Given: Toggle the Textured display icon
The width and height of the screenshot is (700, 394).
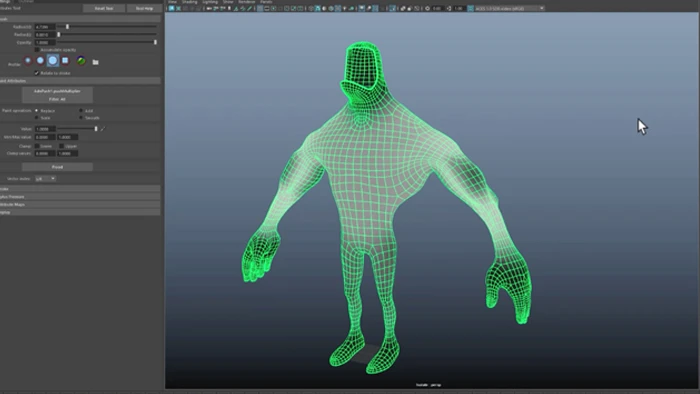Looking at the screenshot, I should [338, 8].
